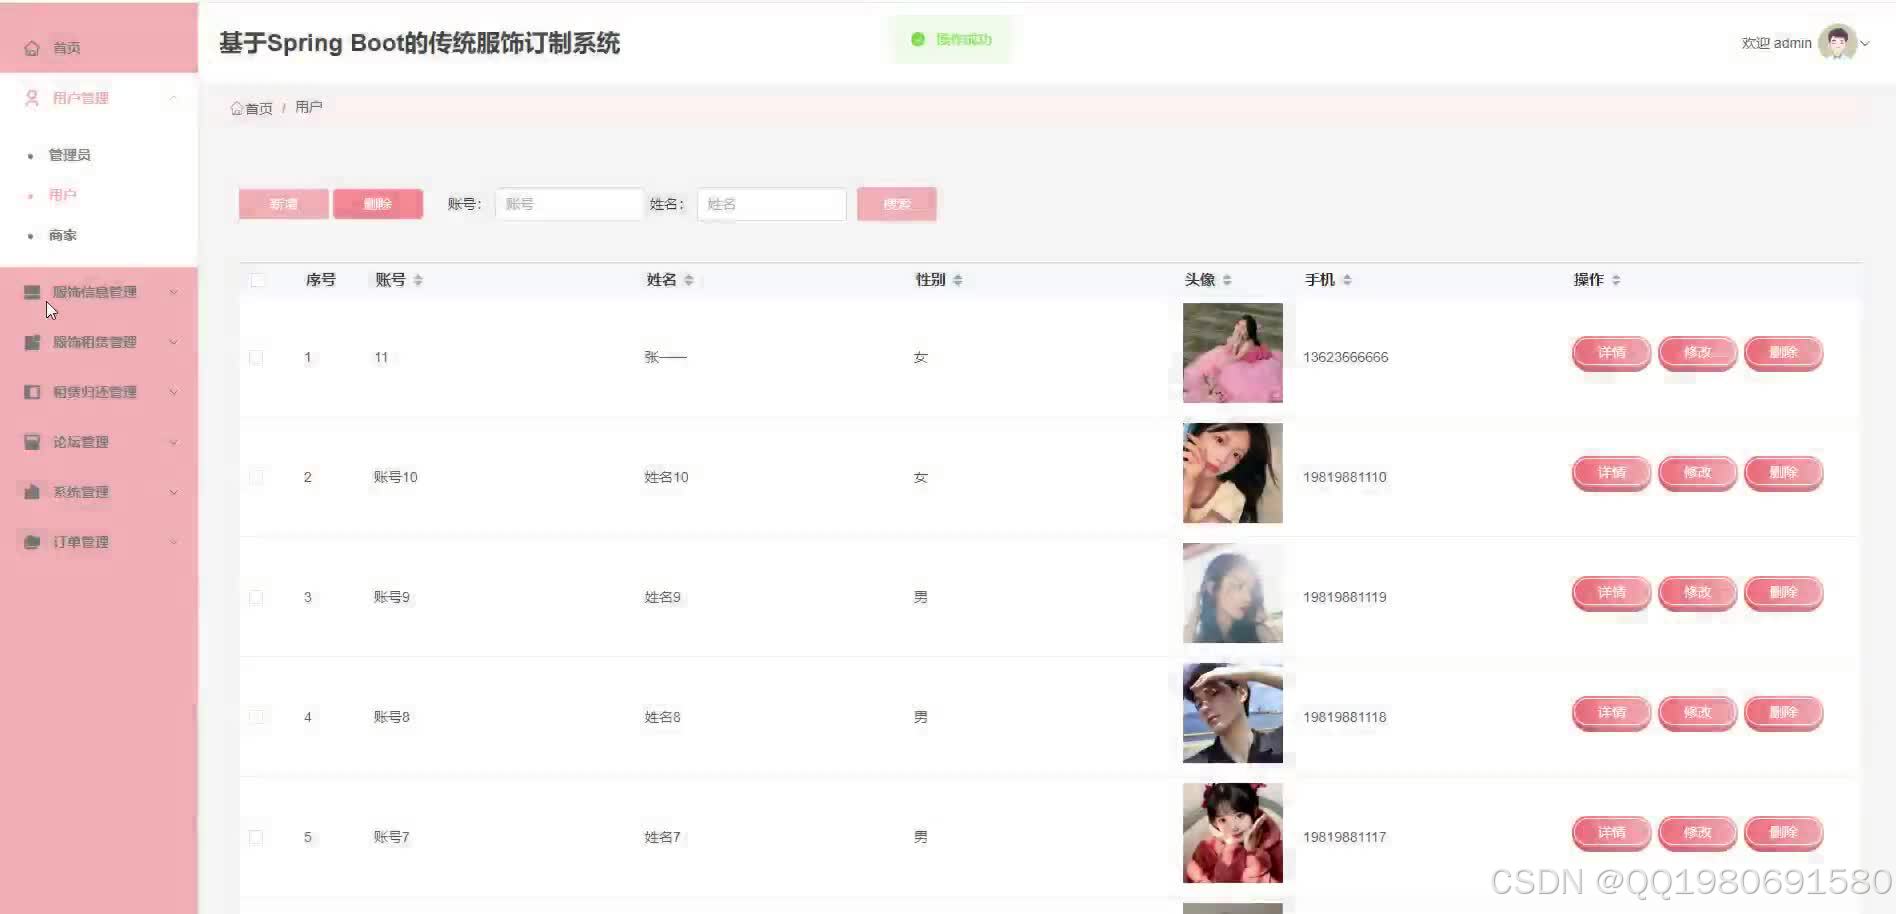Open the 订单管理 menu label
This screenshot has height=914, width=1896.
80,542
